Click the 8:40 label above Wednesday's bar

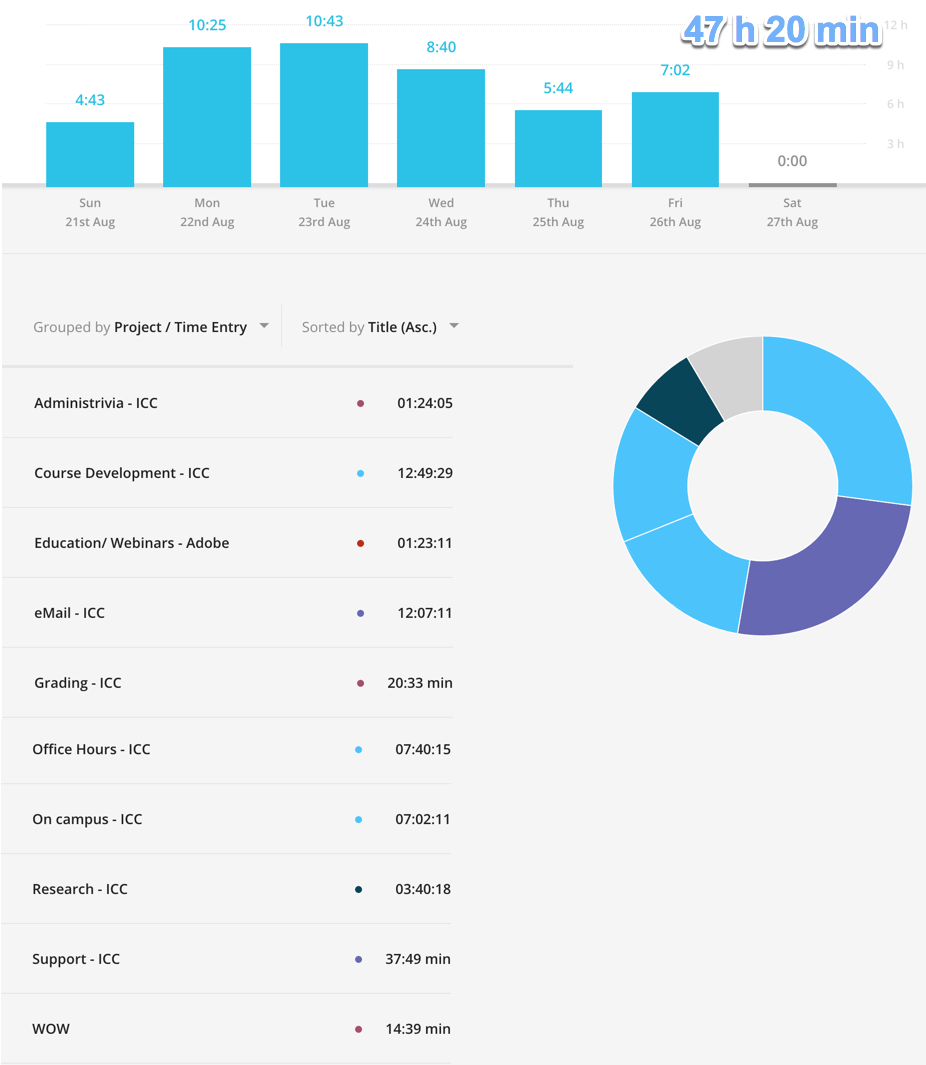point(441,47)
